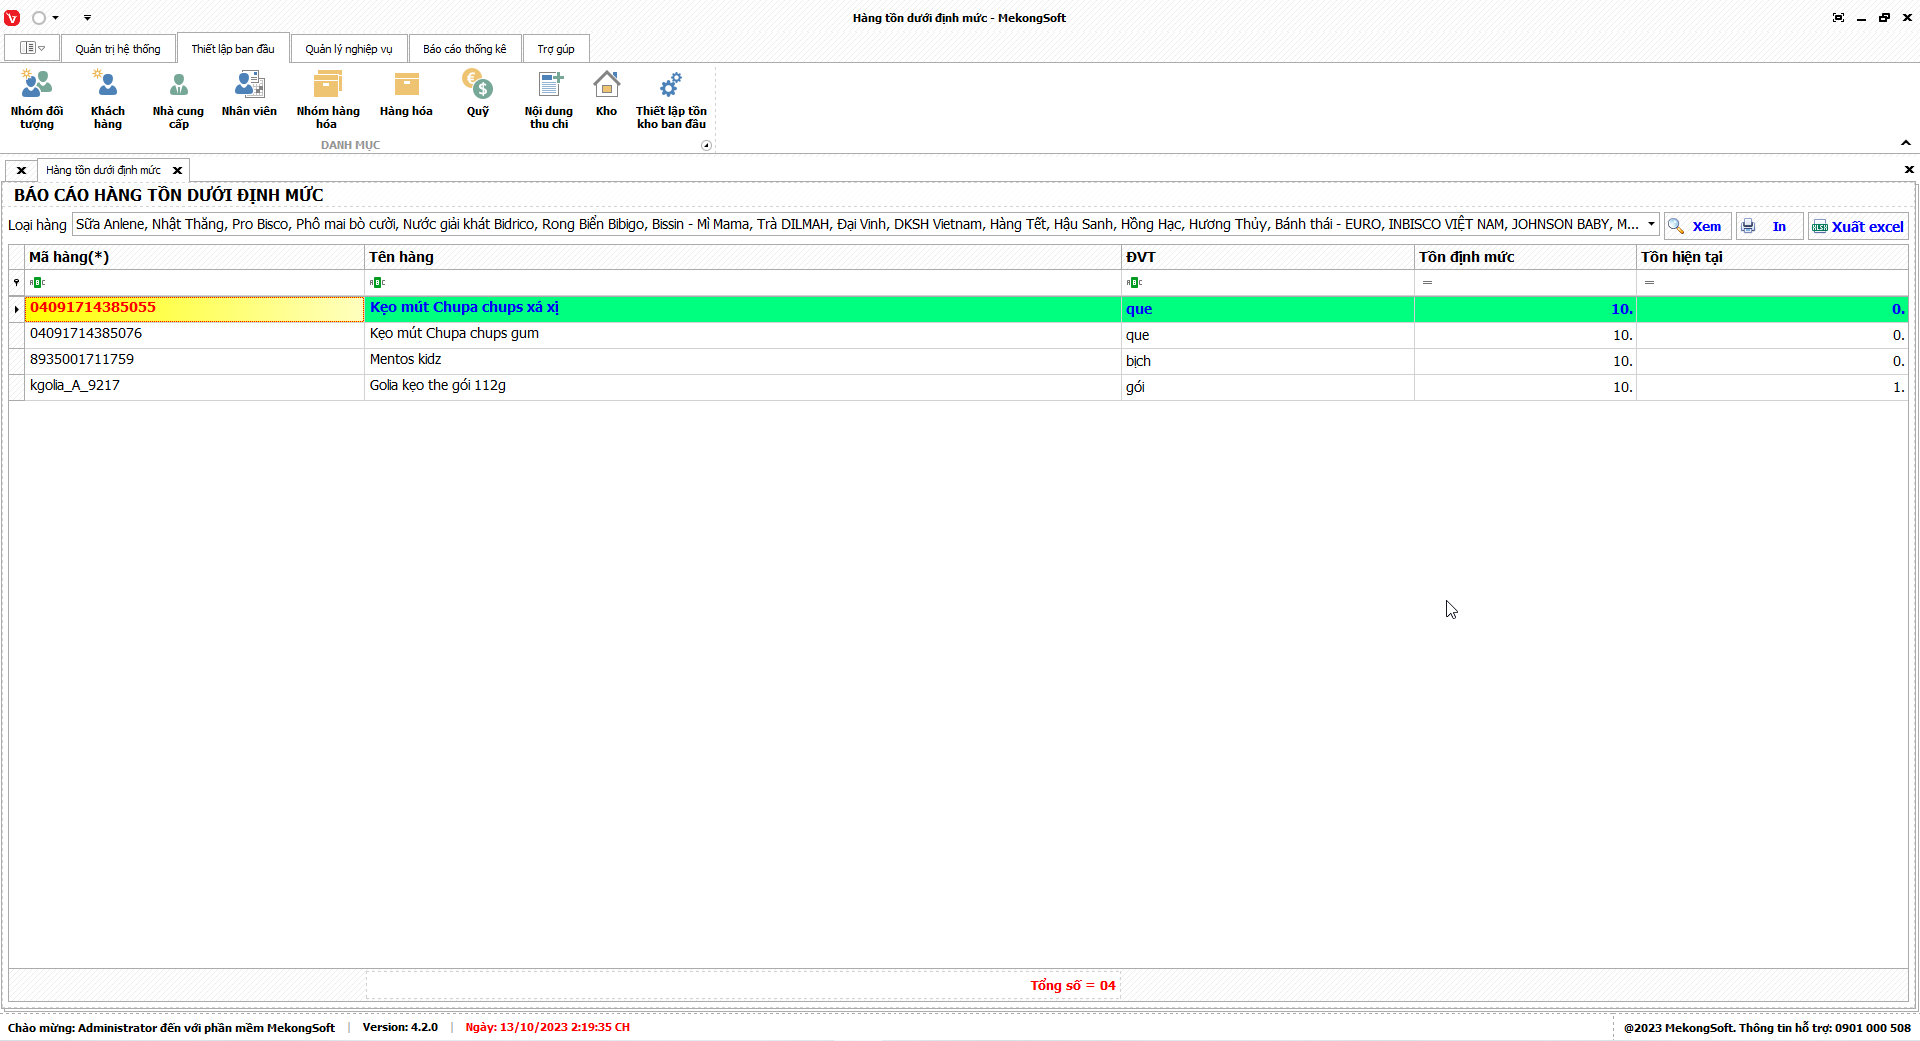The width and height of the screenshot is (1920, 1041).
Task: Open Hàng hóa product catalog
Action: coord(406,95)
